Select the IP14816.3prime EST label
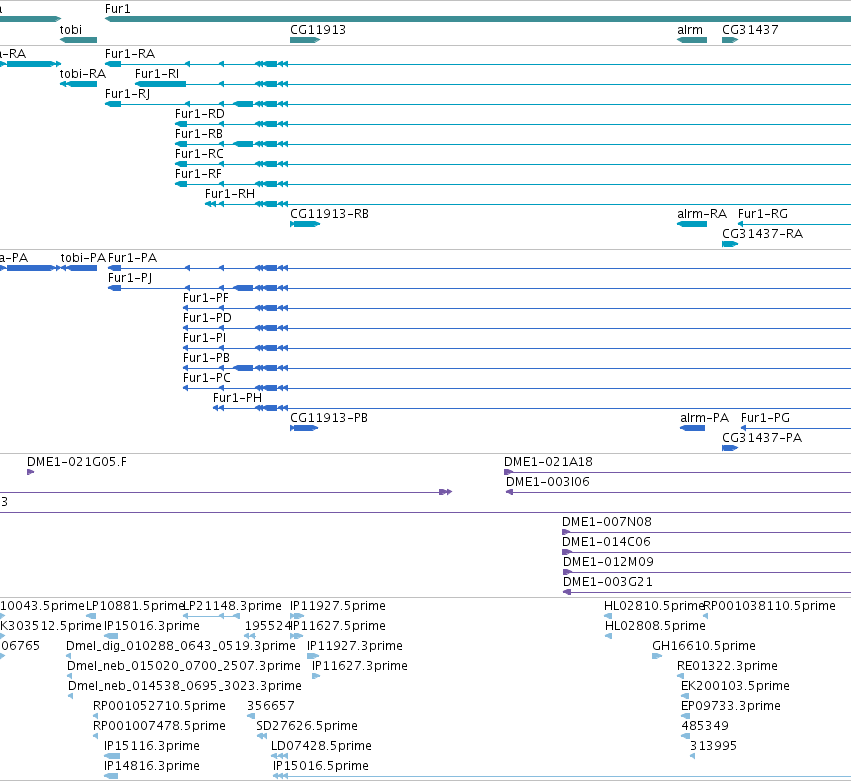The image size is (851, 781). [152, 767]
